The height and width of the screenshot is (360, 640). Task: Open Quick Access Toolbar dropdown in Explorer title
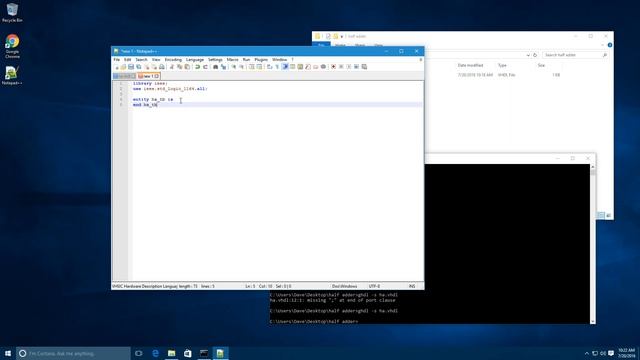coord(342,36)
